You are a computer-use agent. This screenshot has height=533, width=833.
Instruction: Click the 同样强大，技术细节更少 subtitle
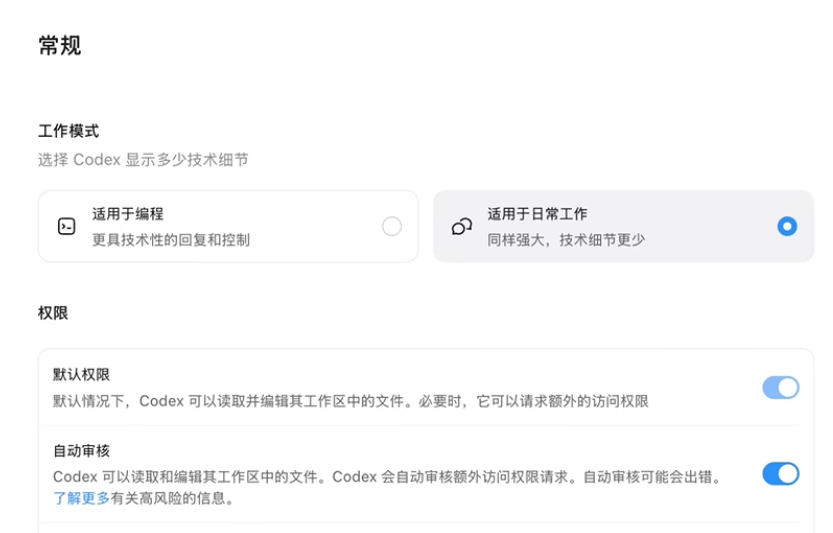point(566,240)
